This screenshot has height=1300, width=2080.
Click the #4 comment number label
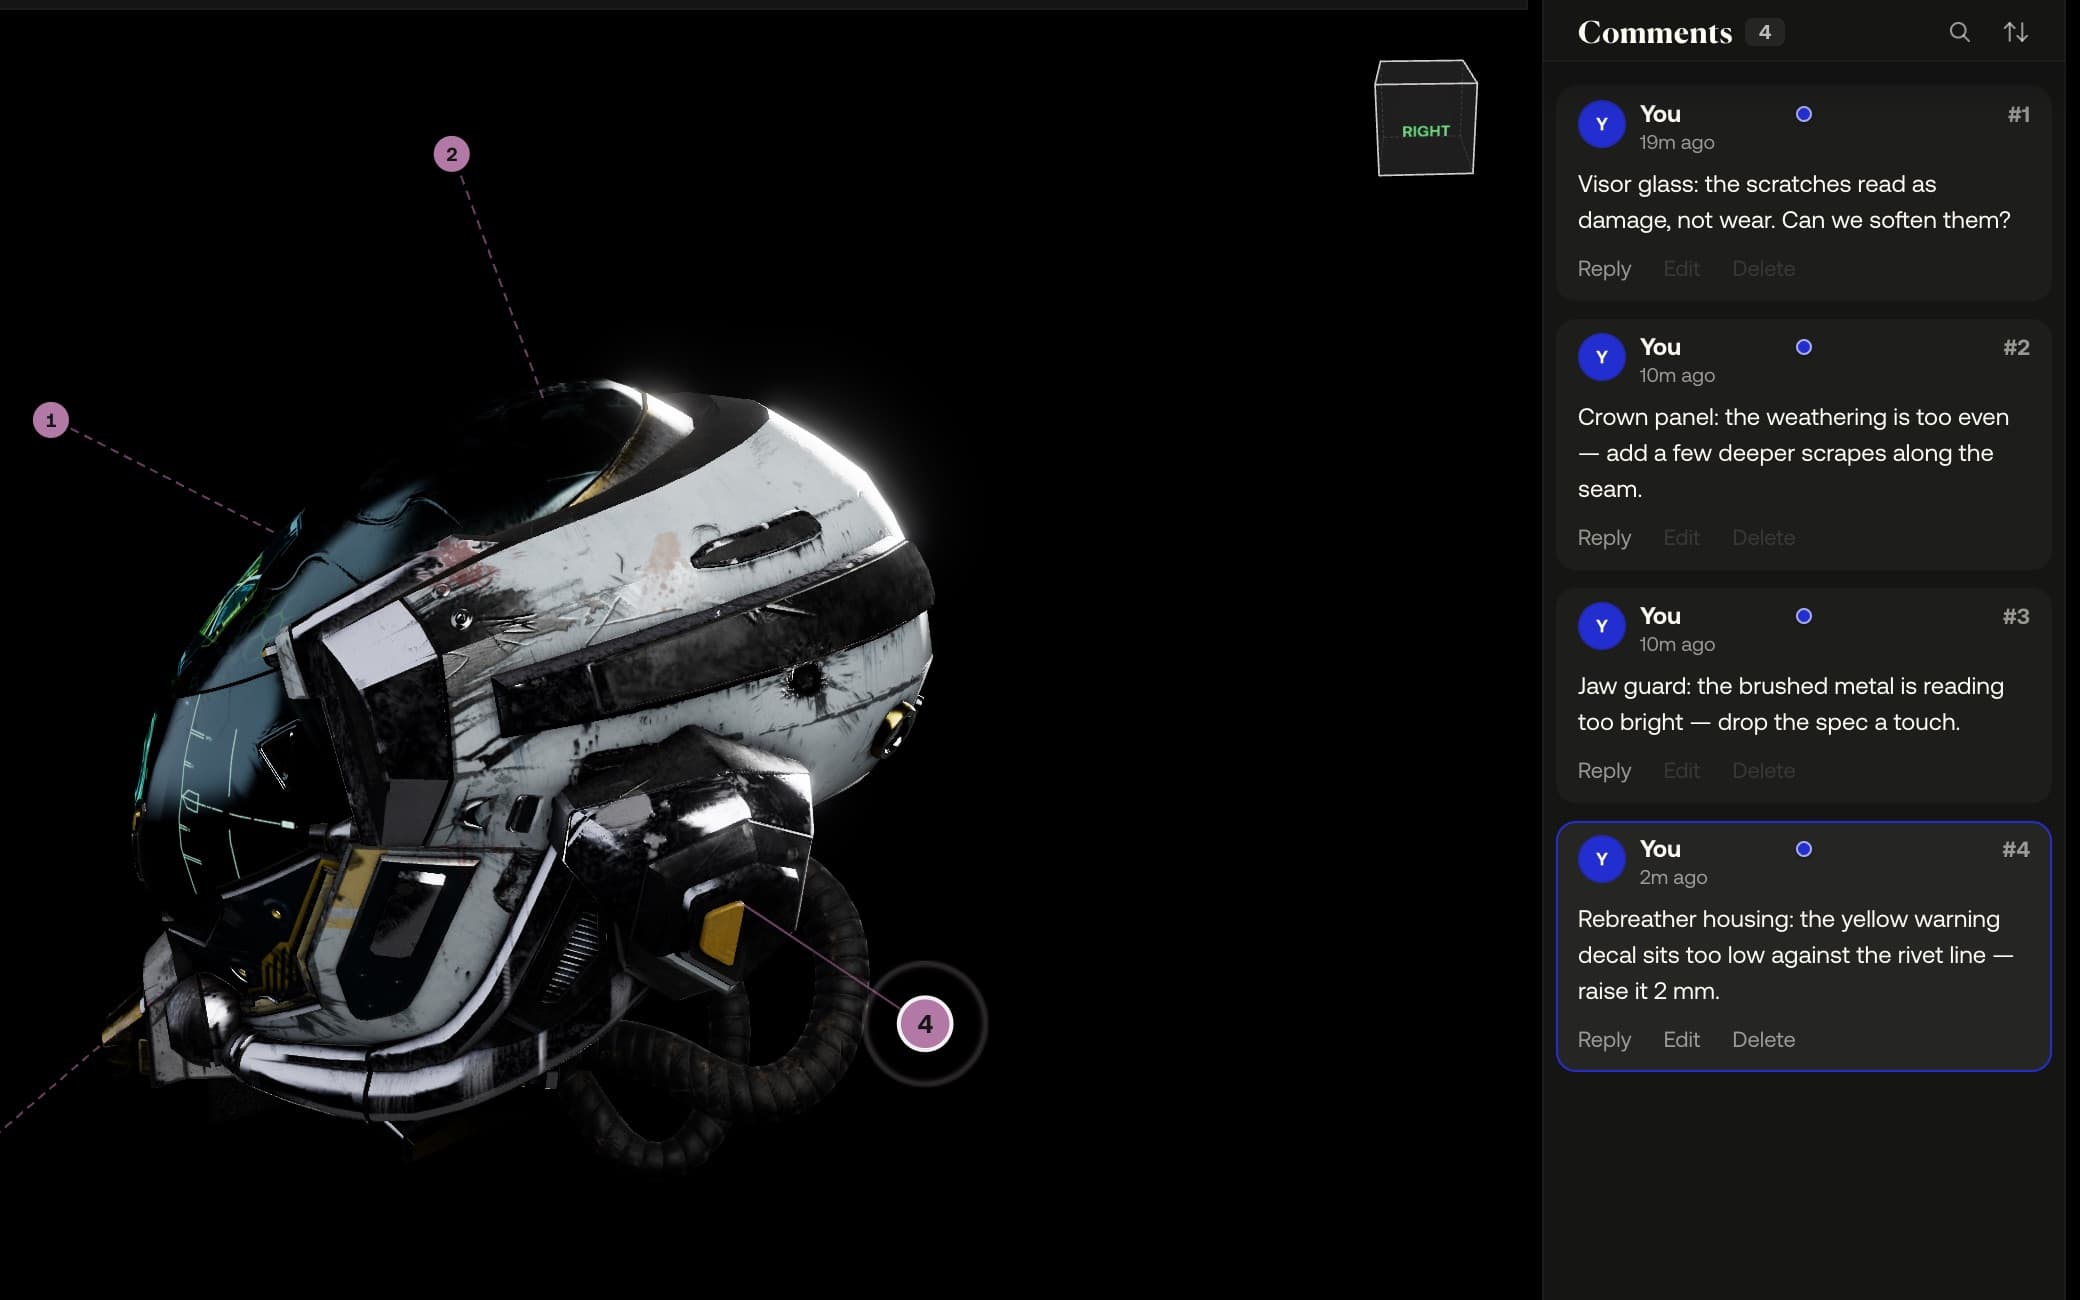click(2016, 850)
